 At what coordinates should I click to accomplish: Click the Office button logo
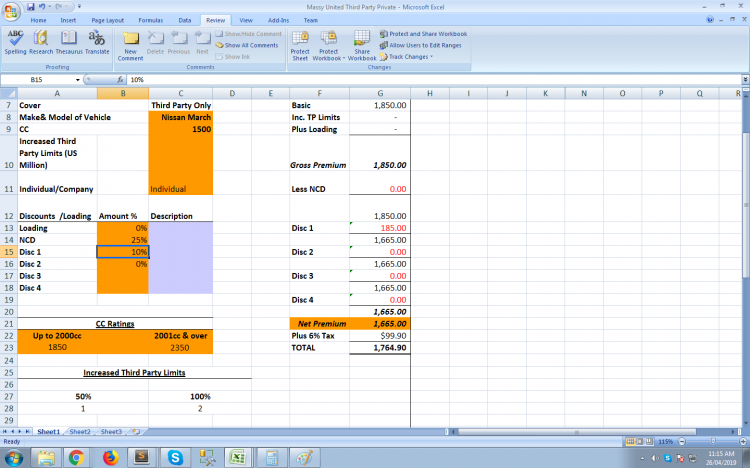coord(12,10)
